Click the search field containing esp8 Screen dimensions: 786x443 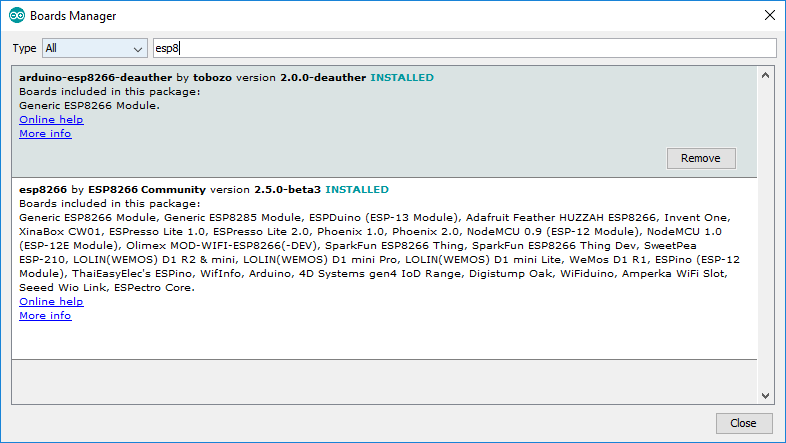[463, 48]
